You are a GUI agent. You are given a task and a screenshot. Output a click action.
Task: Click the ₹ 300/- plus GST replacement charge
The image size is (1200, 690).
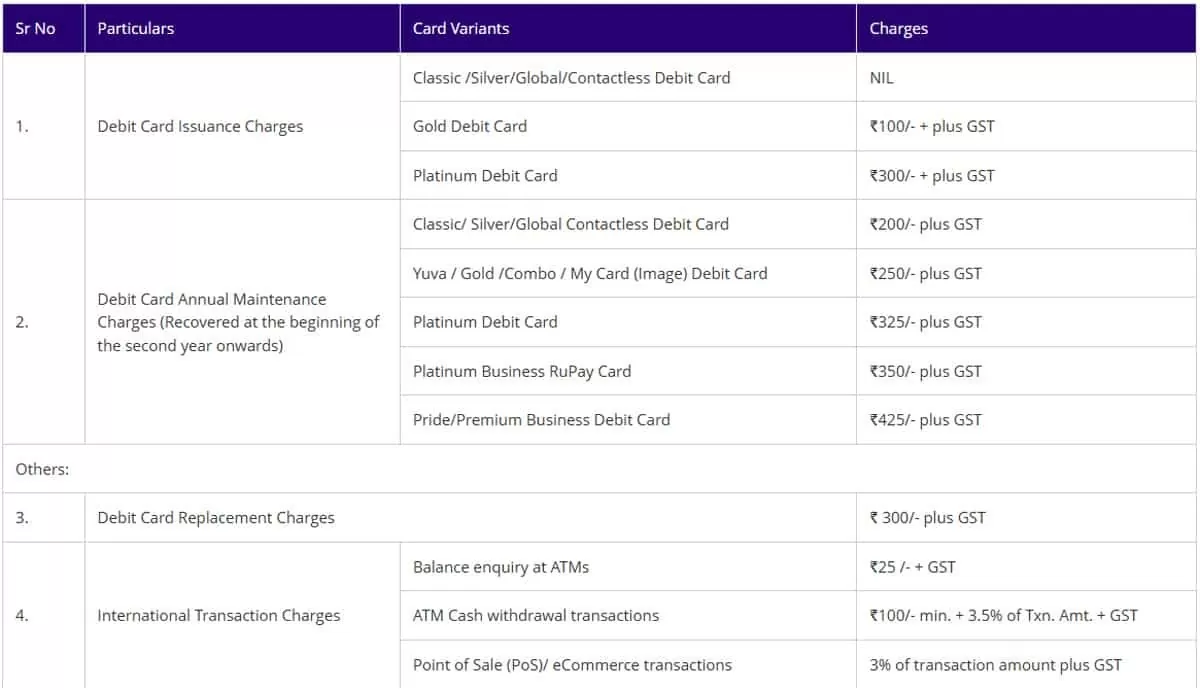tap(928, 518)
